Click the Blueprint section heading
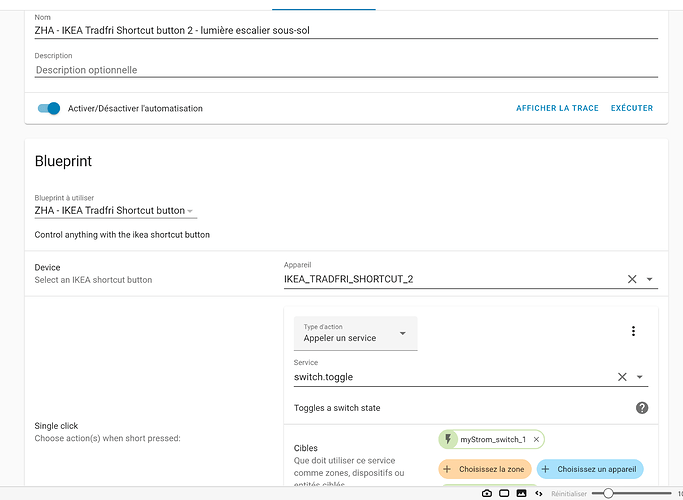The height and width of the screenshot is (500, 683). point(63,161)
